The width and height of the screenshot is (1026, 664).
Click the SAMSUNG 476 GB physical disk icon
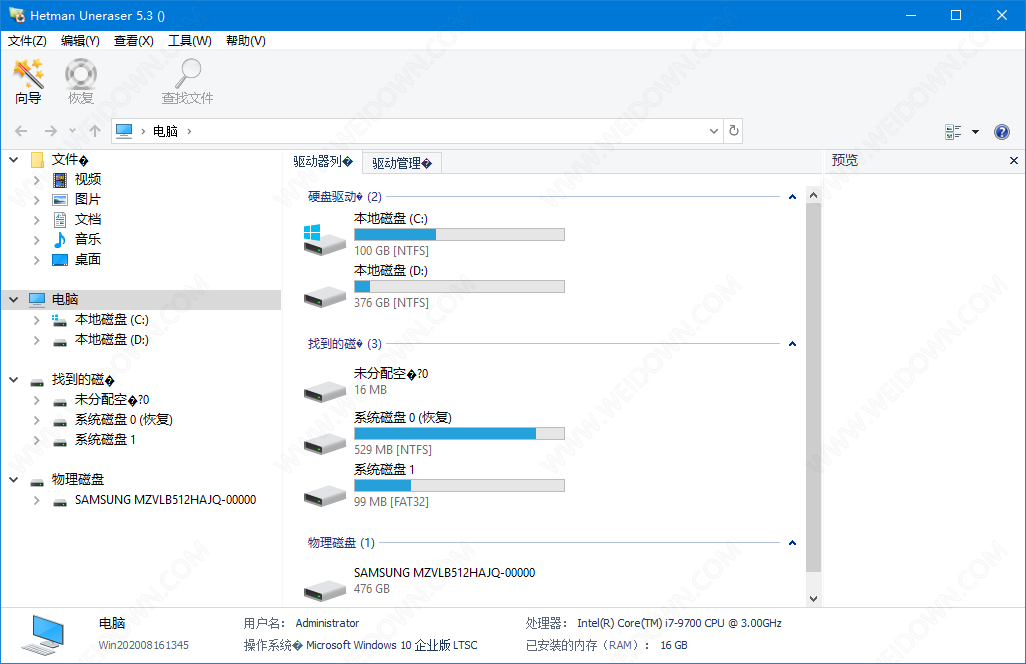(325, 589)
